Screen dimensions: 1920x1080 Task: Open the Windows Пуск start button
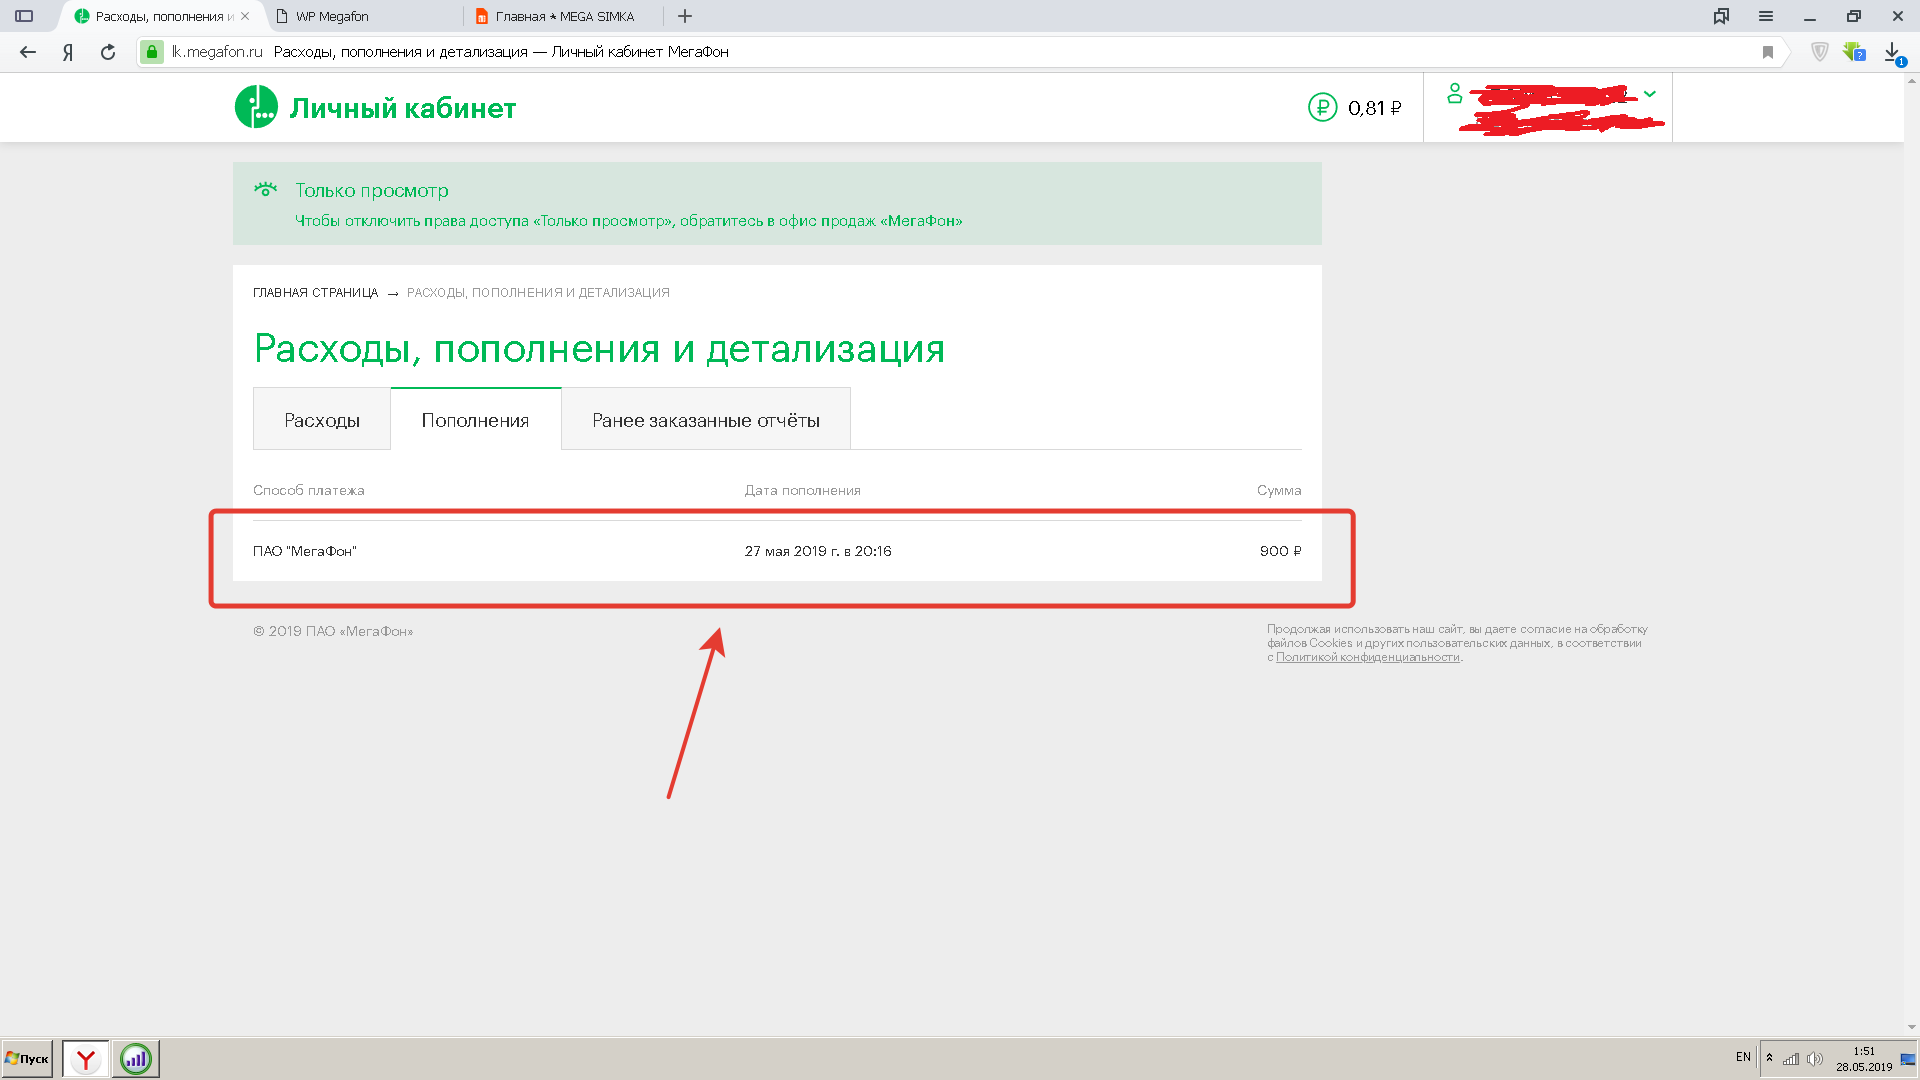pos(27,1058)
